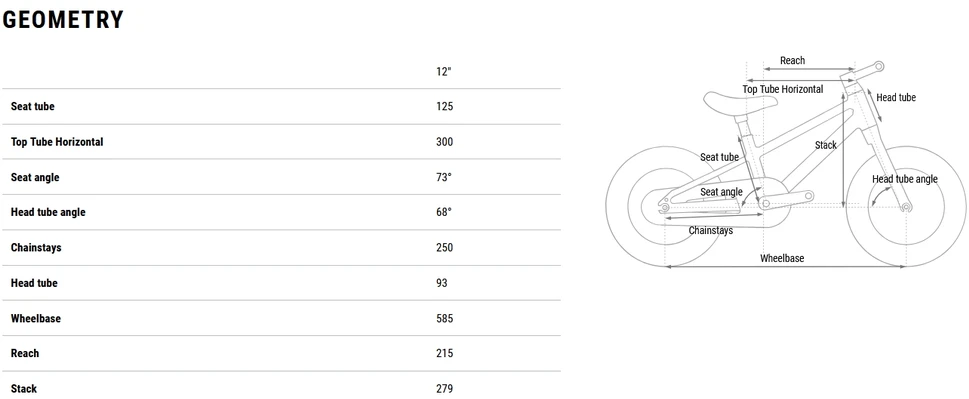Screen dimensions: 969x399
Task: Select the Reach value 215
Action: click(x=444, y=353)
